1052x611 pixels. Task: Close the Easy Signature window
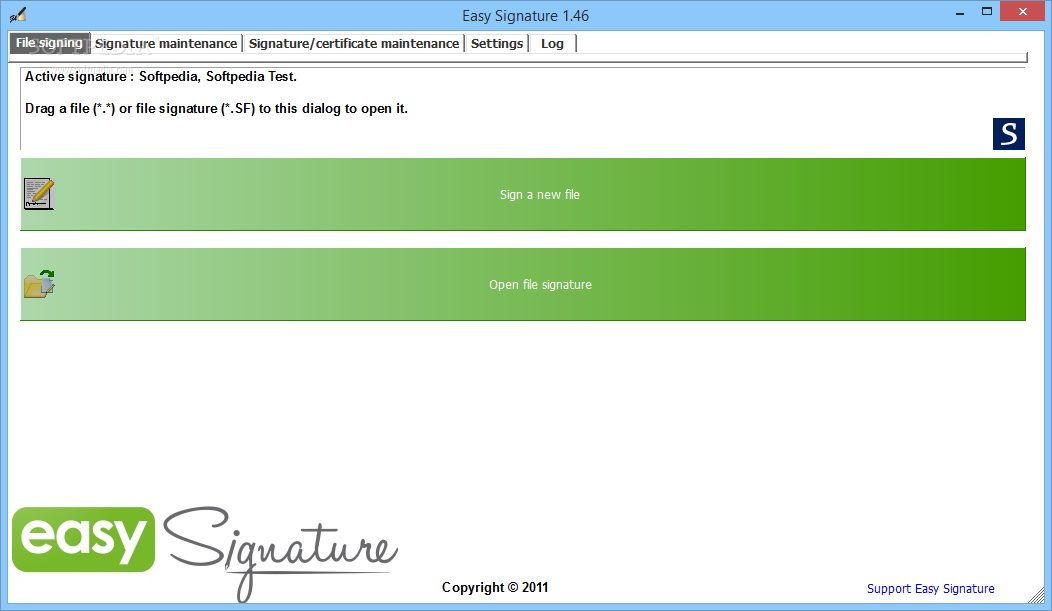point(1022,11)
